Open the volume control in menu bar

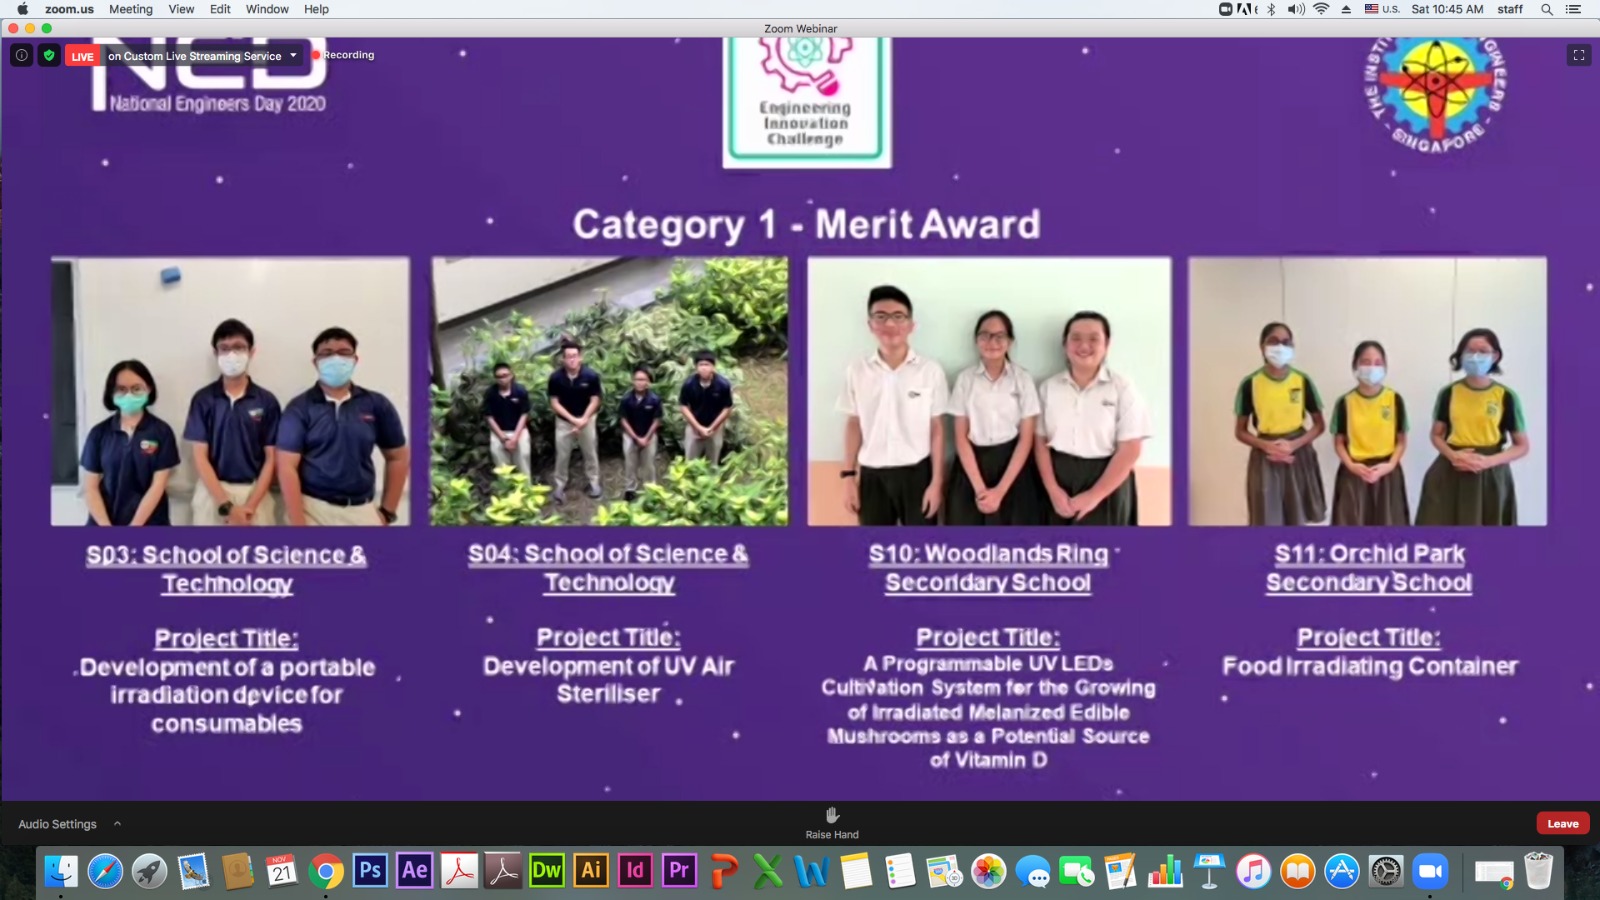click(x=1296, y=9)
